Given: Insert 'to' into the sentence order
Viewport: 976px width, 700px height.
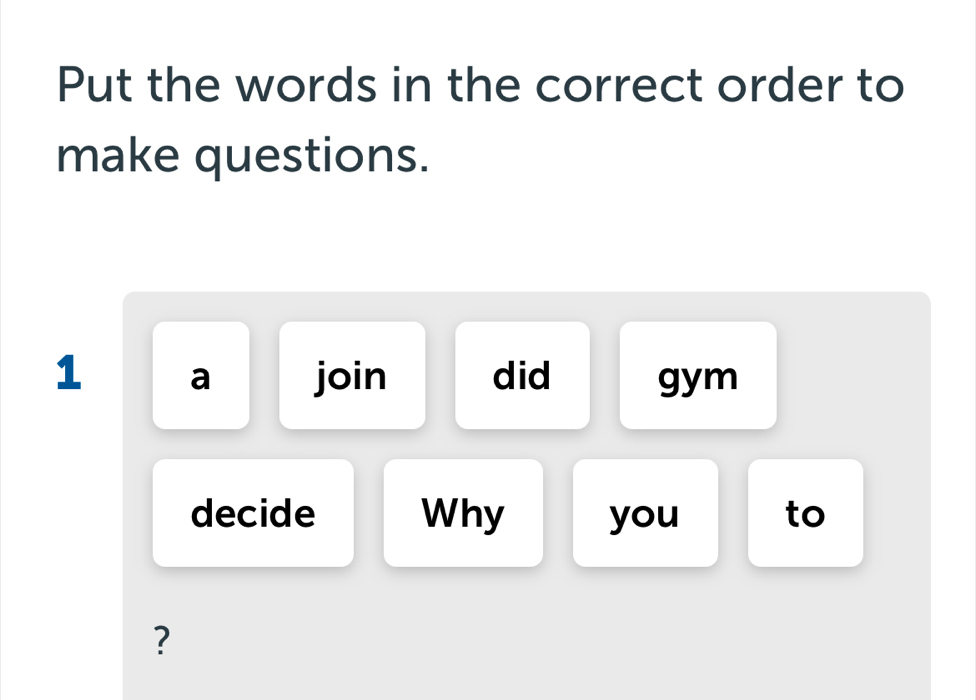Looking at the screenshot, I should (805, 513).
